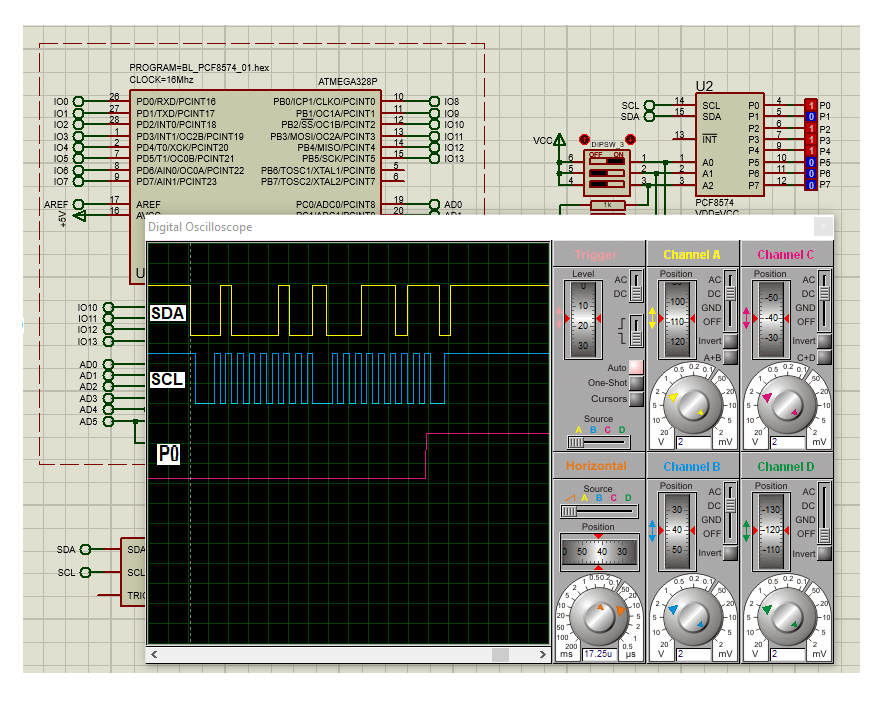This screenshot has width=880, height=726.
Task: Click the Horizontal Position dial
Action: pyautogui.click(x=599, y=552)
